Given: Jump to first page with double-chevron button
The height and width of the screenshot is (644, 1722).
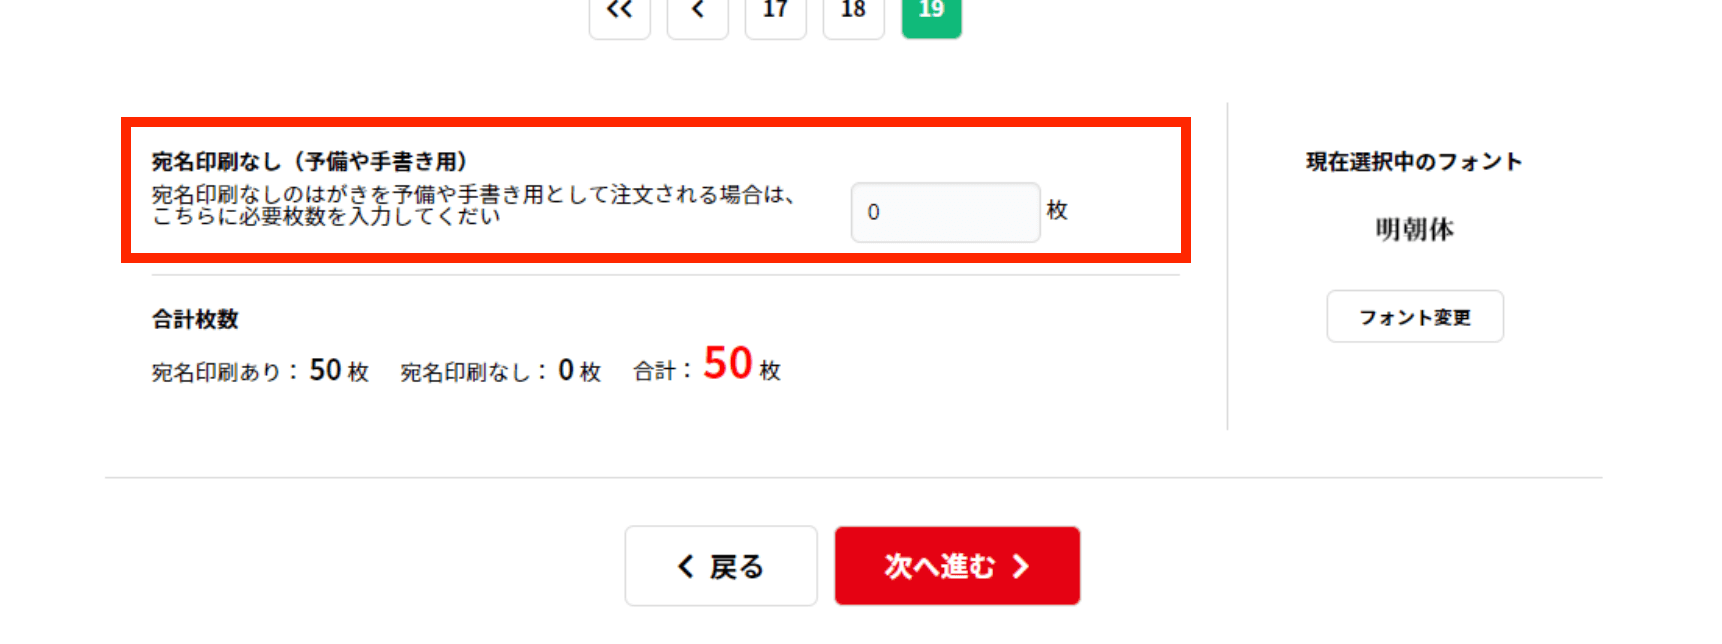Looking at the screenshot, I should tap(620, 14).
